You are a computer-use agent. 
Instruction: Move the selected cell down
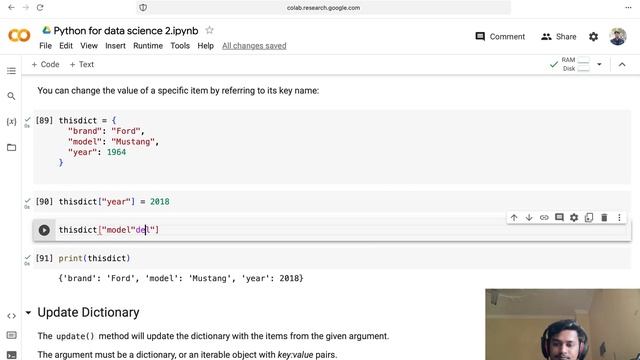(x=529, y=218)
